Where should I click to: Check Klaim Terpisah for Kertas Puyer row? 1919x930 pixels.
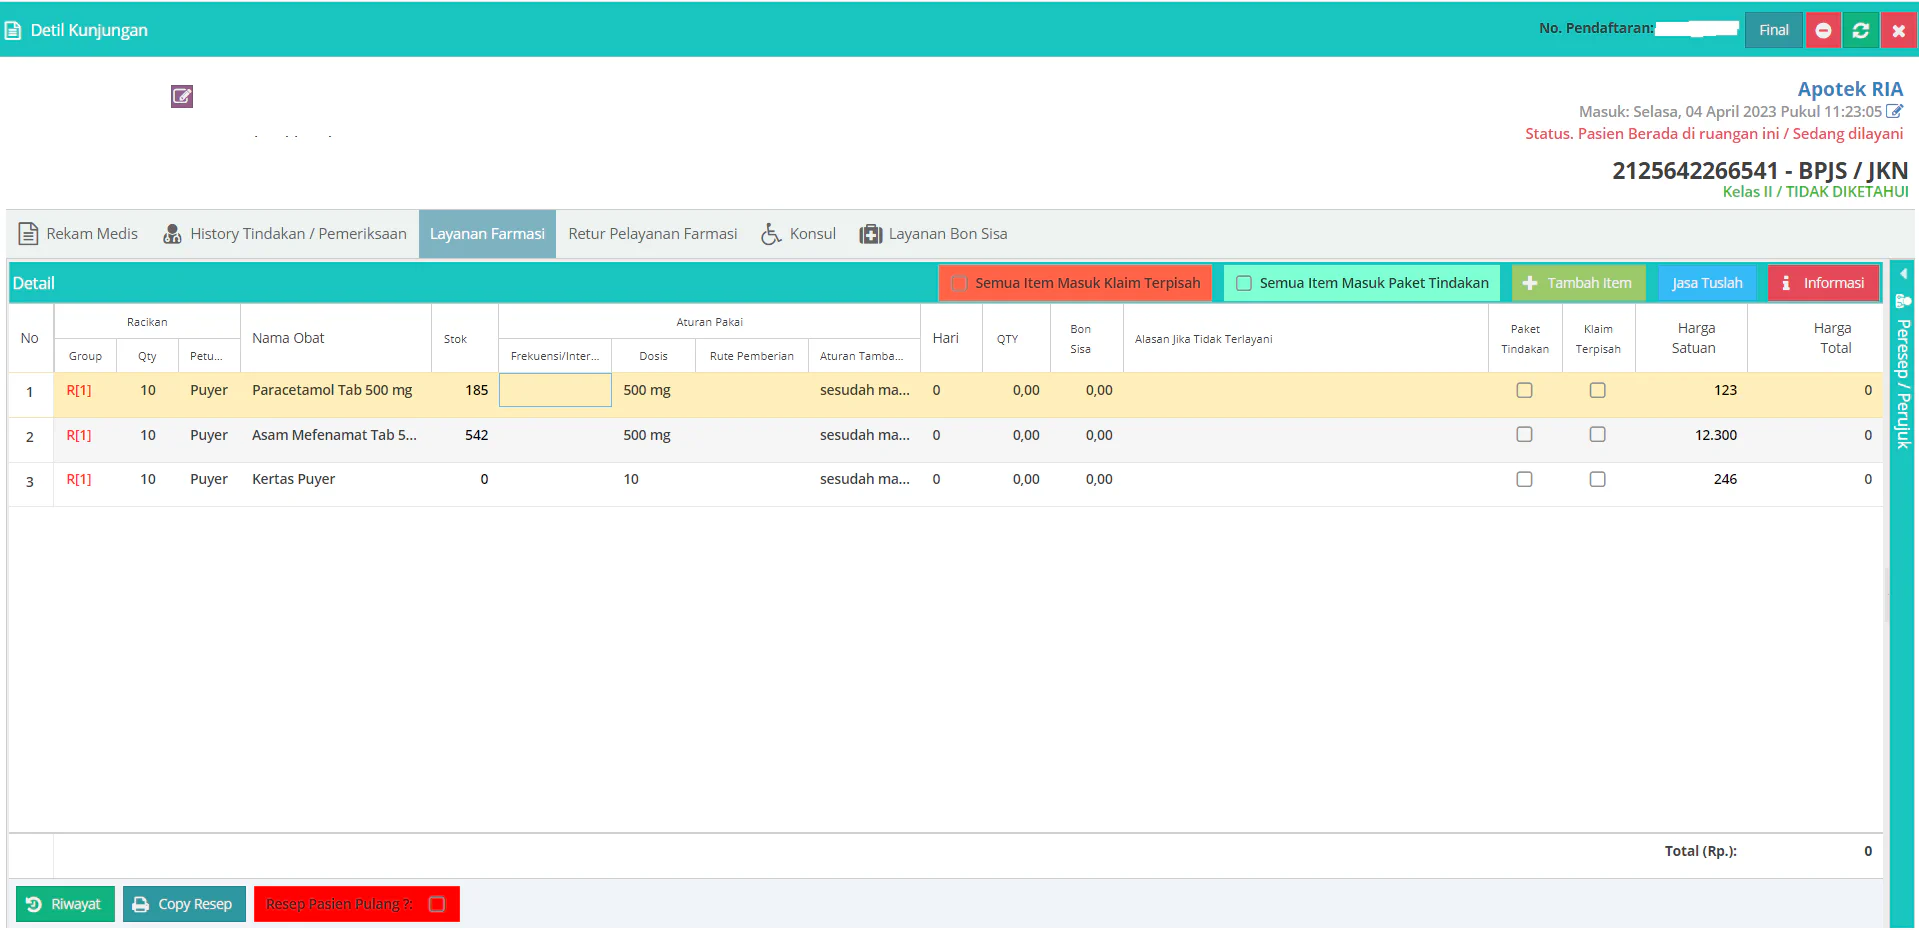pos(1598,479)
